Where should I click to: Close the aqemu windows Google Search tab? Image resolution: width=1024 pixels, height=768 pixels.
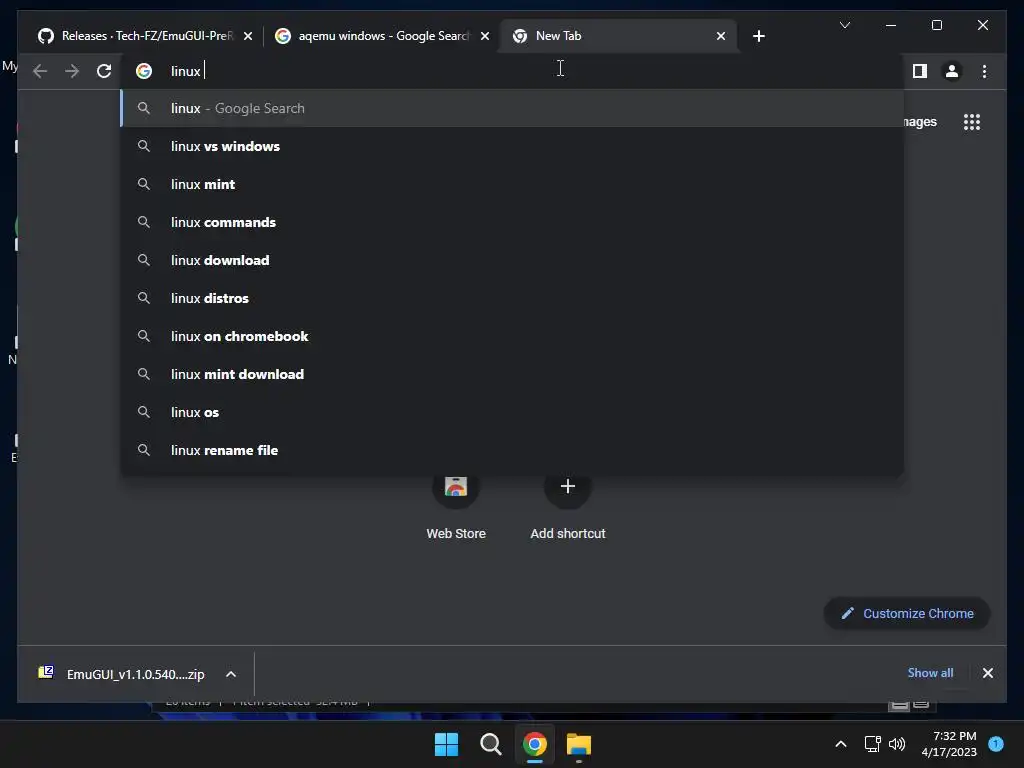pyautogui.click(x=485, y=36)
